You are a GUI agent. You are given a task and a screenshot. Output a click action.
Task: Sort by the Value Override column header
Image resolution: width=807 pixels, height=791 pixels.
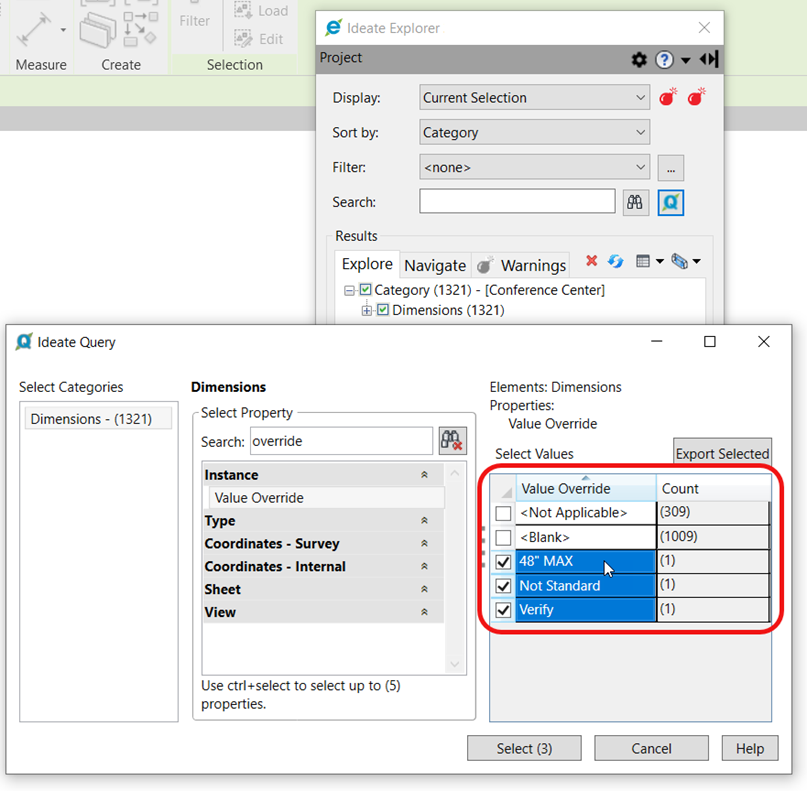[586, 488]
